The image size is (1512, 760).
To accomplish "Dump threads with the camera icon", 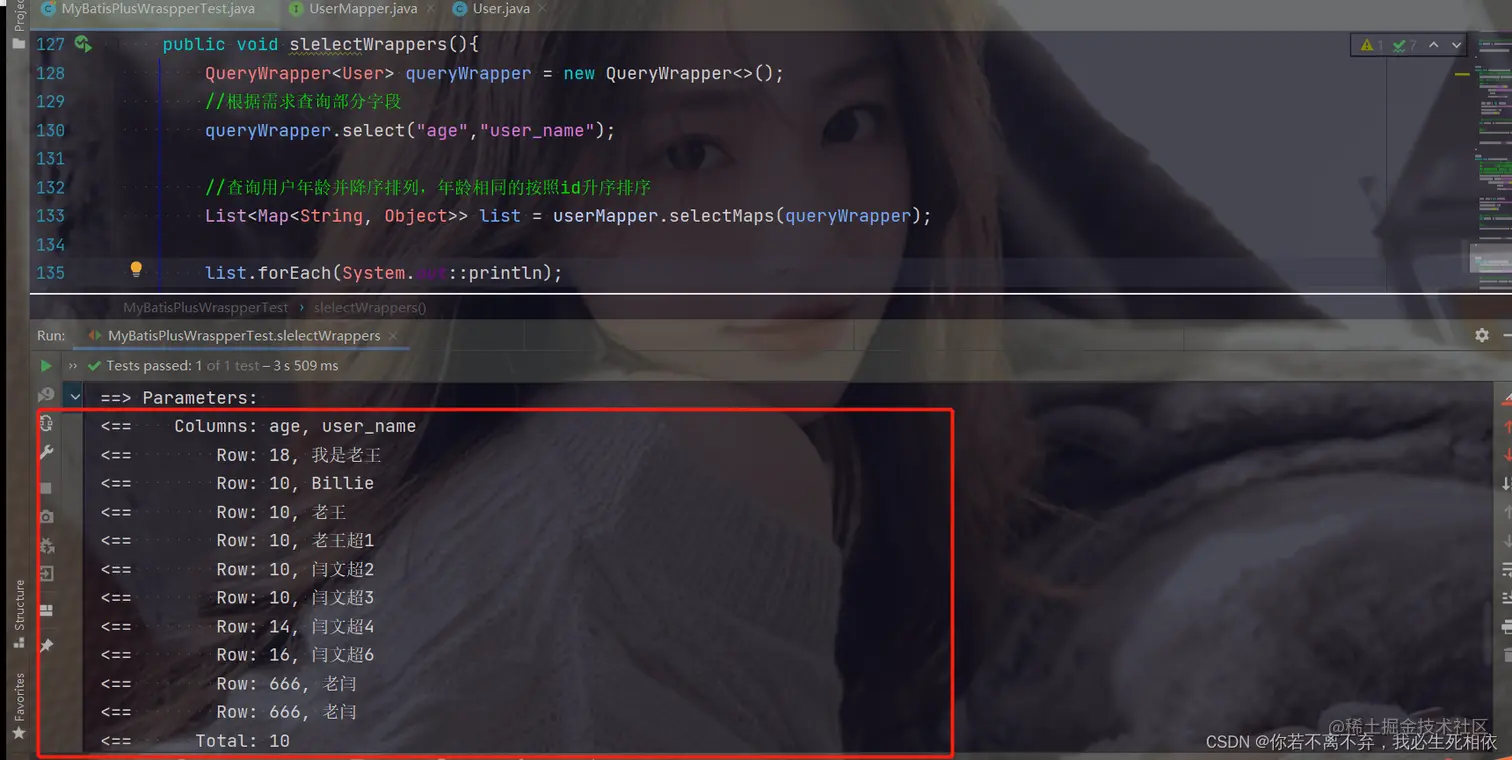I will 46,517.
